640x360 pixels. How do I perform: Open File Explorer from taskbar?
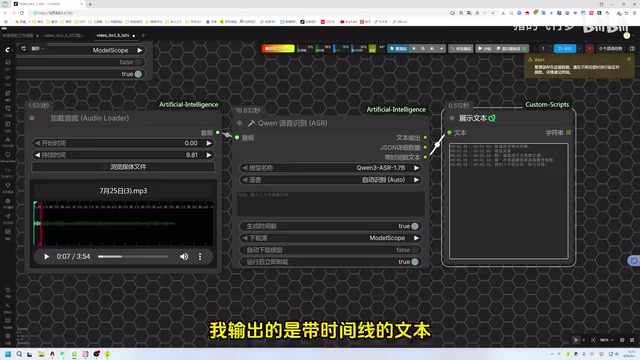[x=41, y=354]
